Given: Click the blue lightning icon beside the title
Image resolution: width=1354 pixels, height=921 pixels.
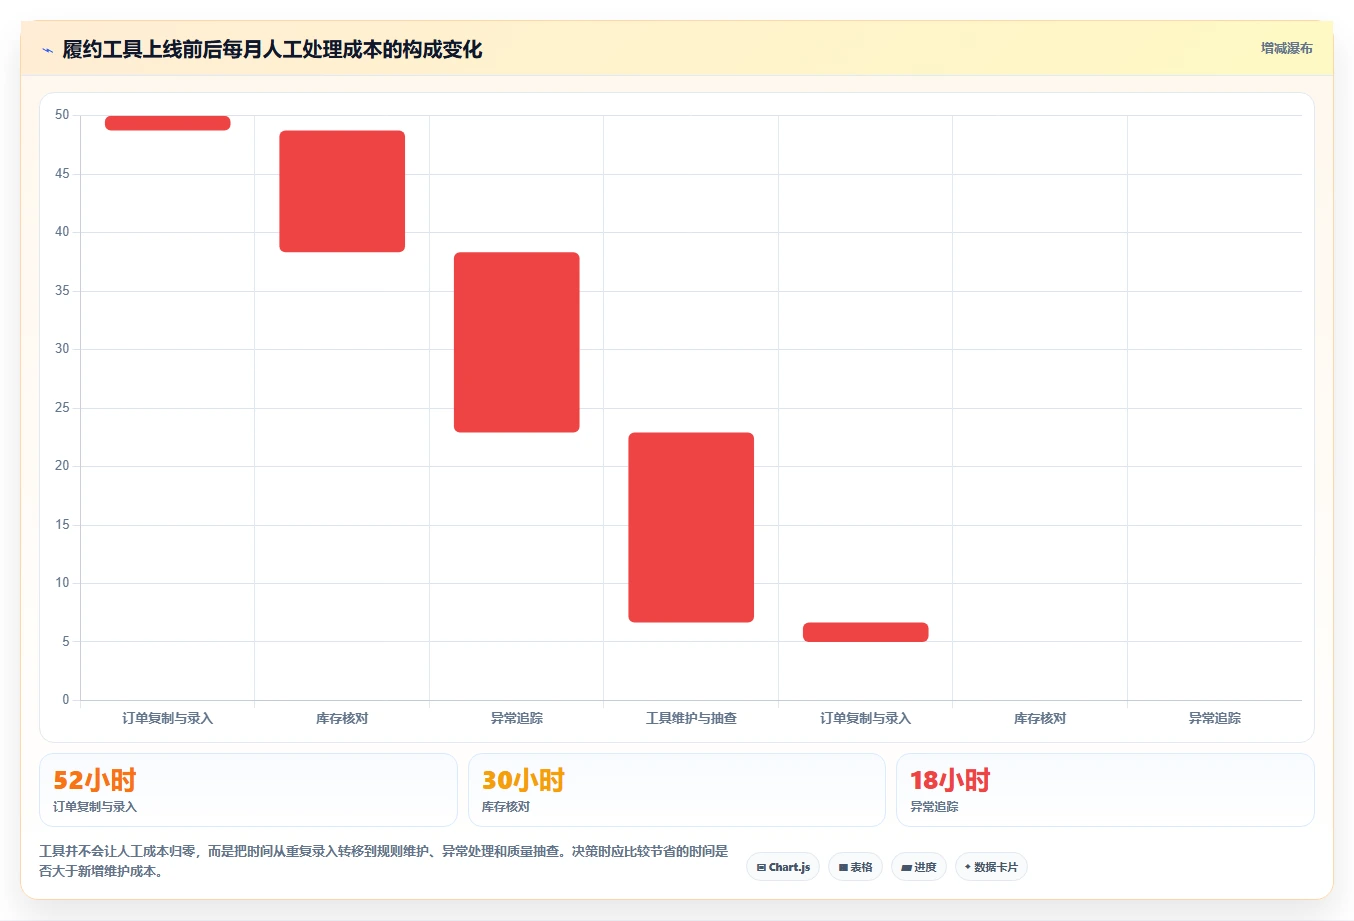Looking at the screenshot, I should [47, 50].
